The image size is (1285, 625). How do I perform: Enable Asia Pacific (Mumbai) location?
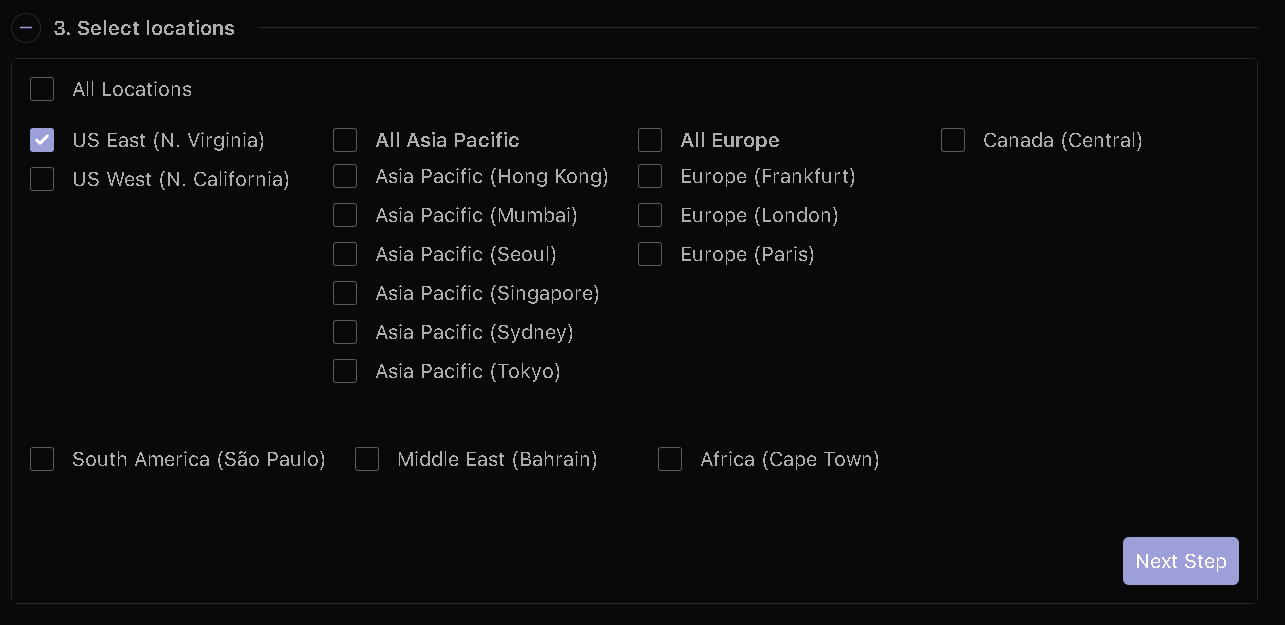click(x=345, y=215)
